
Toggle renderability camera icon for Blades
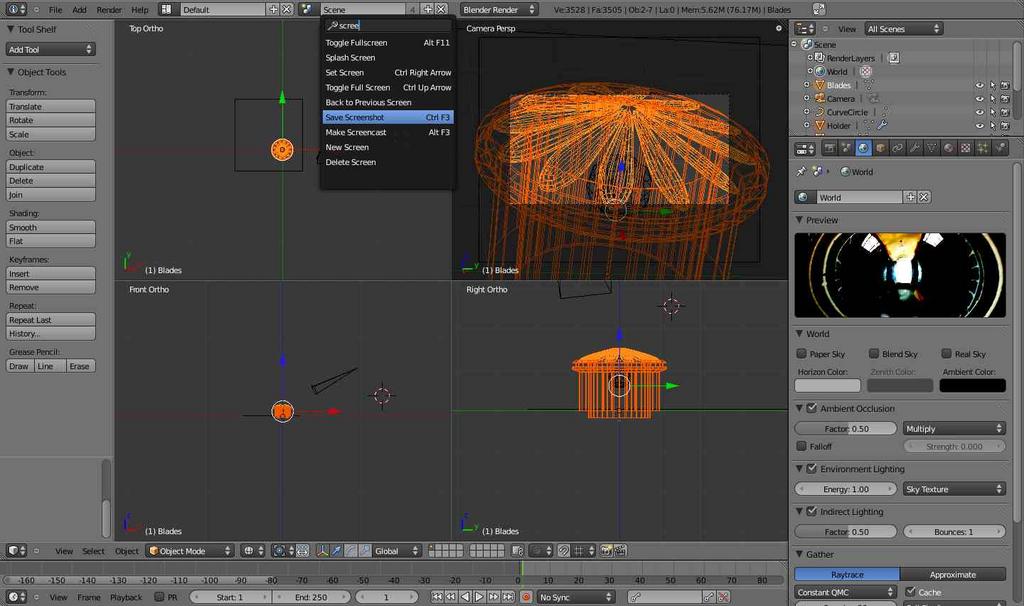1005,86
